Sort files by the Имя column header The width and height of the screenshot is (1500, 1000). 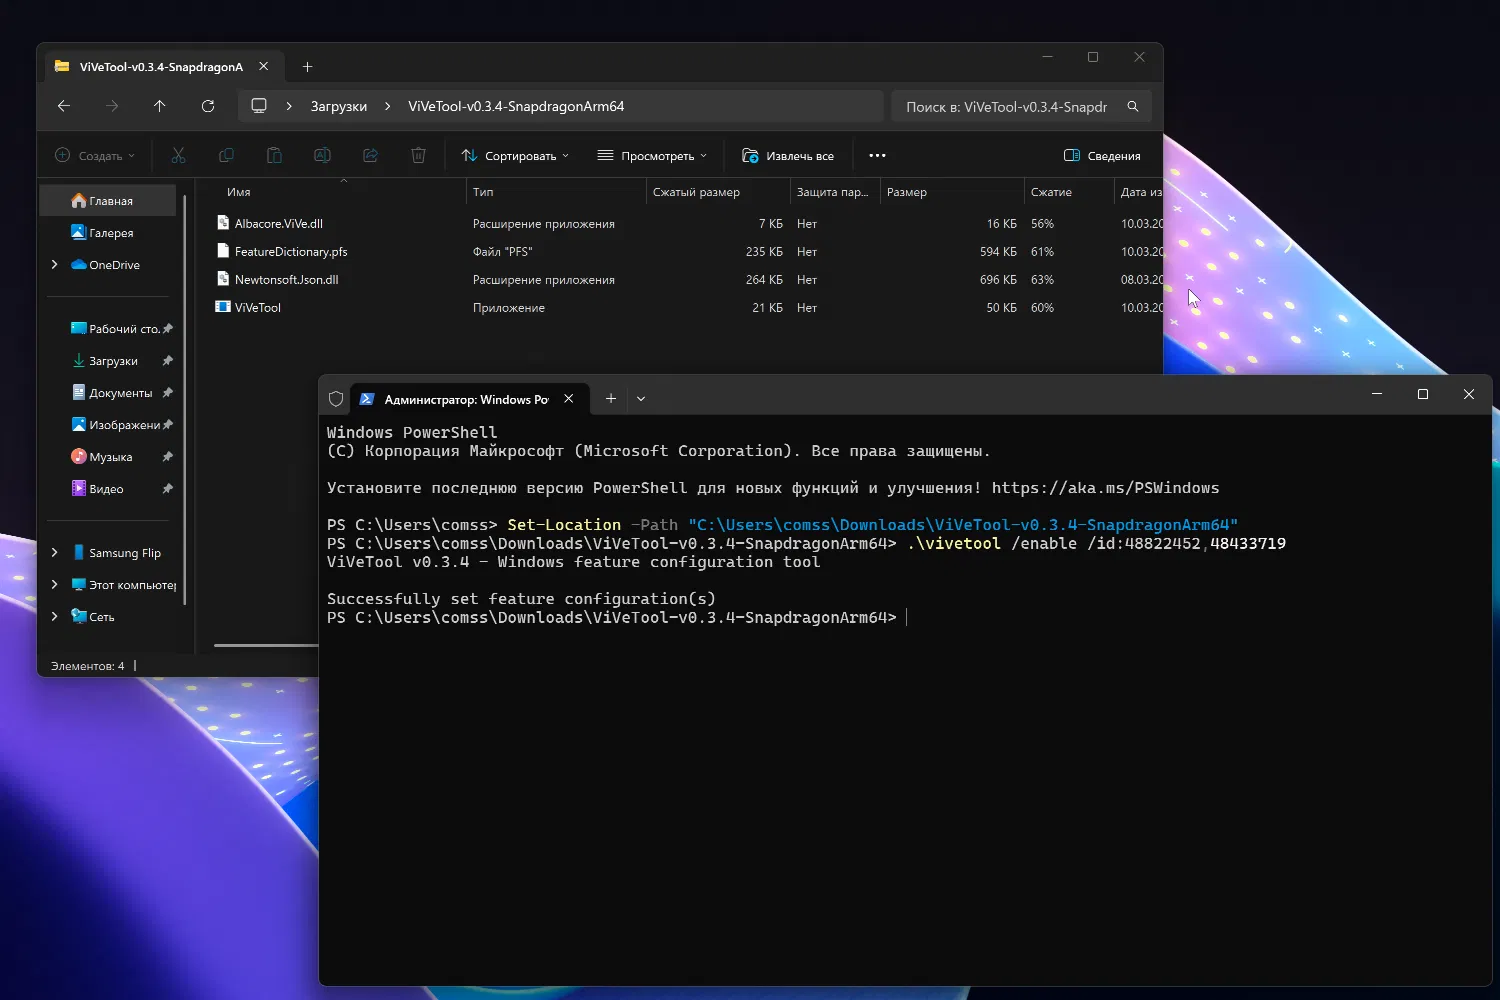click(x=239, y=192)
